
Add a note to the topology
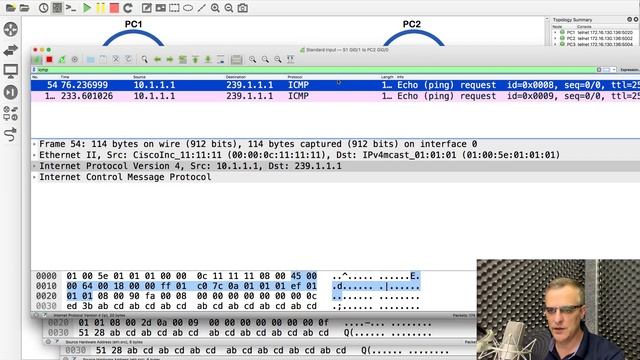point(147,8)
